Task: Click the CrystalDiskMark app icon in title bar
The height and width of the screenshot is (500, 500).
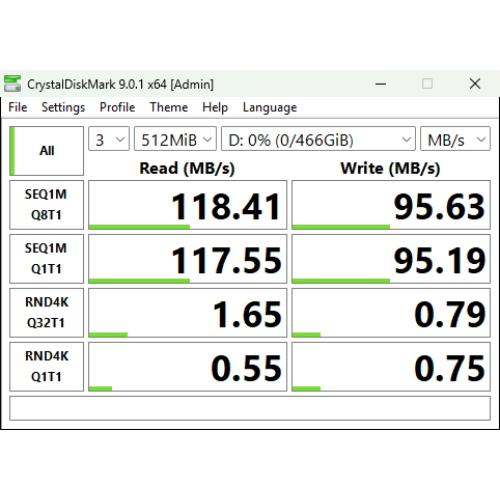Action: coord(12,83)
